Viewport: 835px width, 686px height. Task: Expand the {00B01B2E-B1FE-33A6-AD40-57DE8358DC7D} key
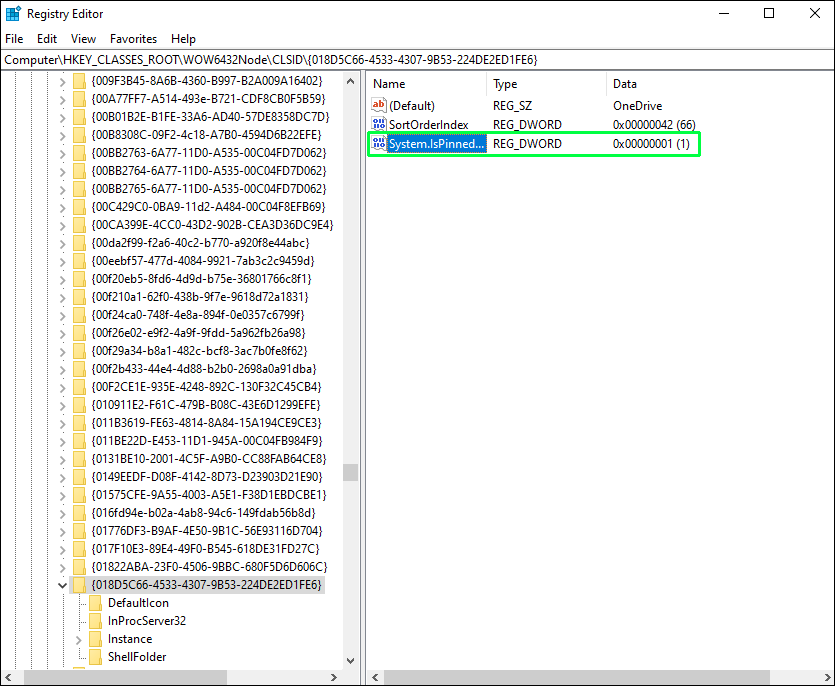[x=62, y=118]
